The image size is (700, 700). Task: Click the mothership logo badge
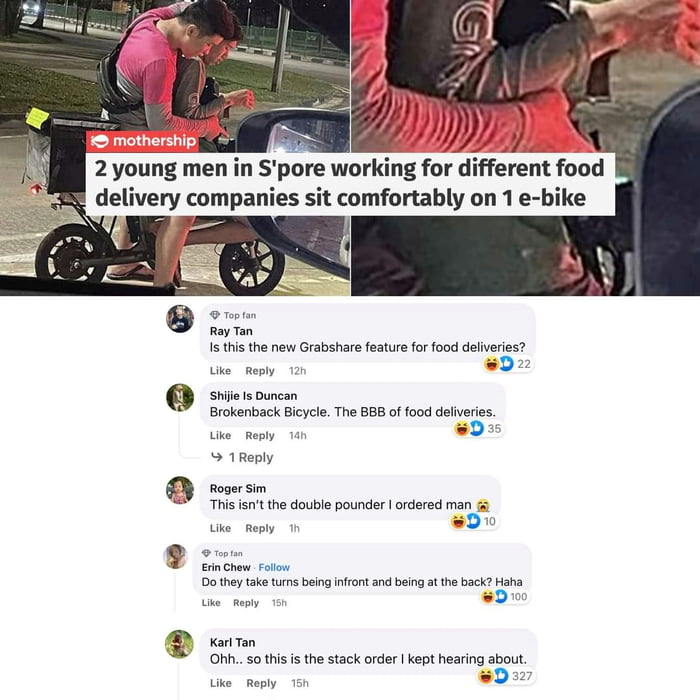pos(142,141)
